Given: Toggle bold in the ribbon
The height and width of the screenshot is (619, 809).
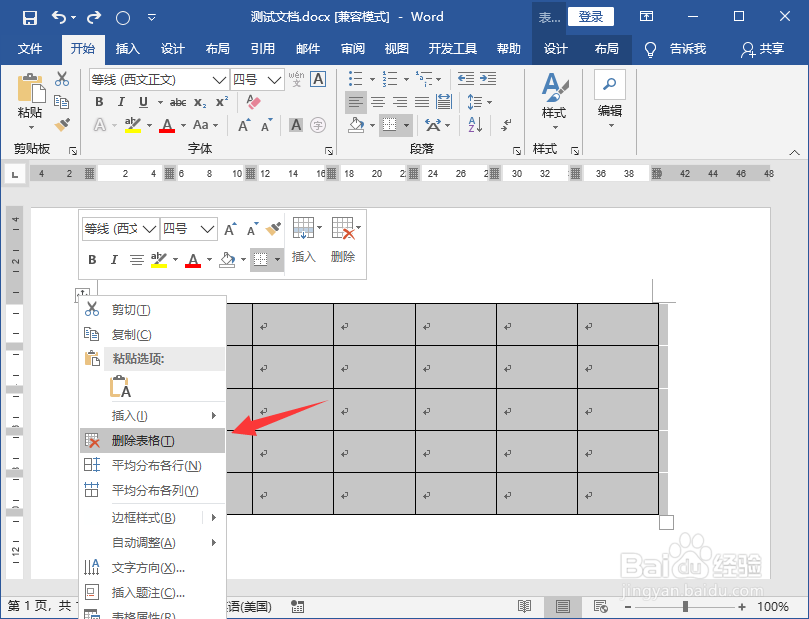Looking at the screenshot, I should tap(99, 102).
